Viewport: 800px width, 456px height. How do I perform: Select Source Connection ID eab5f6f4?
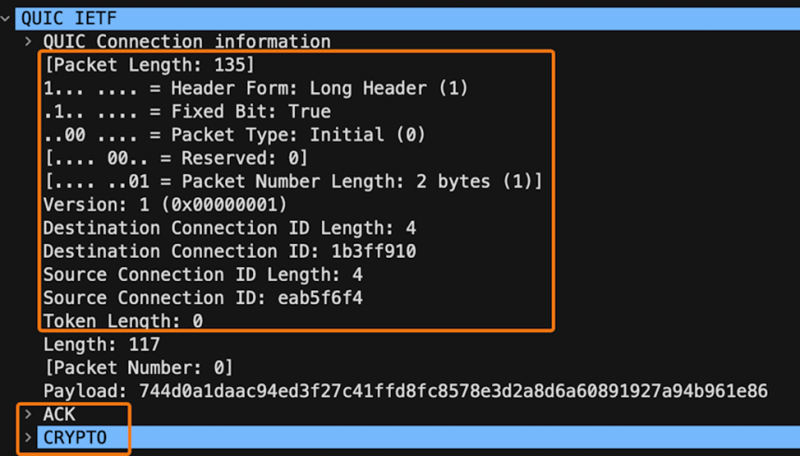click(203, 298)
